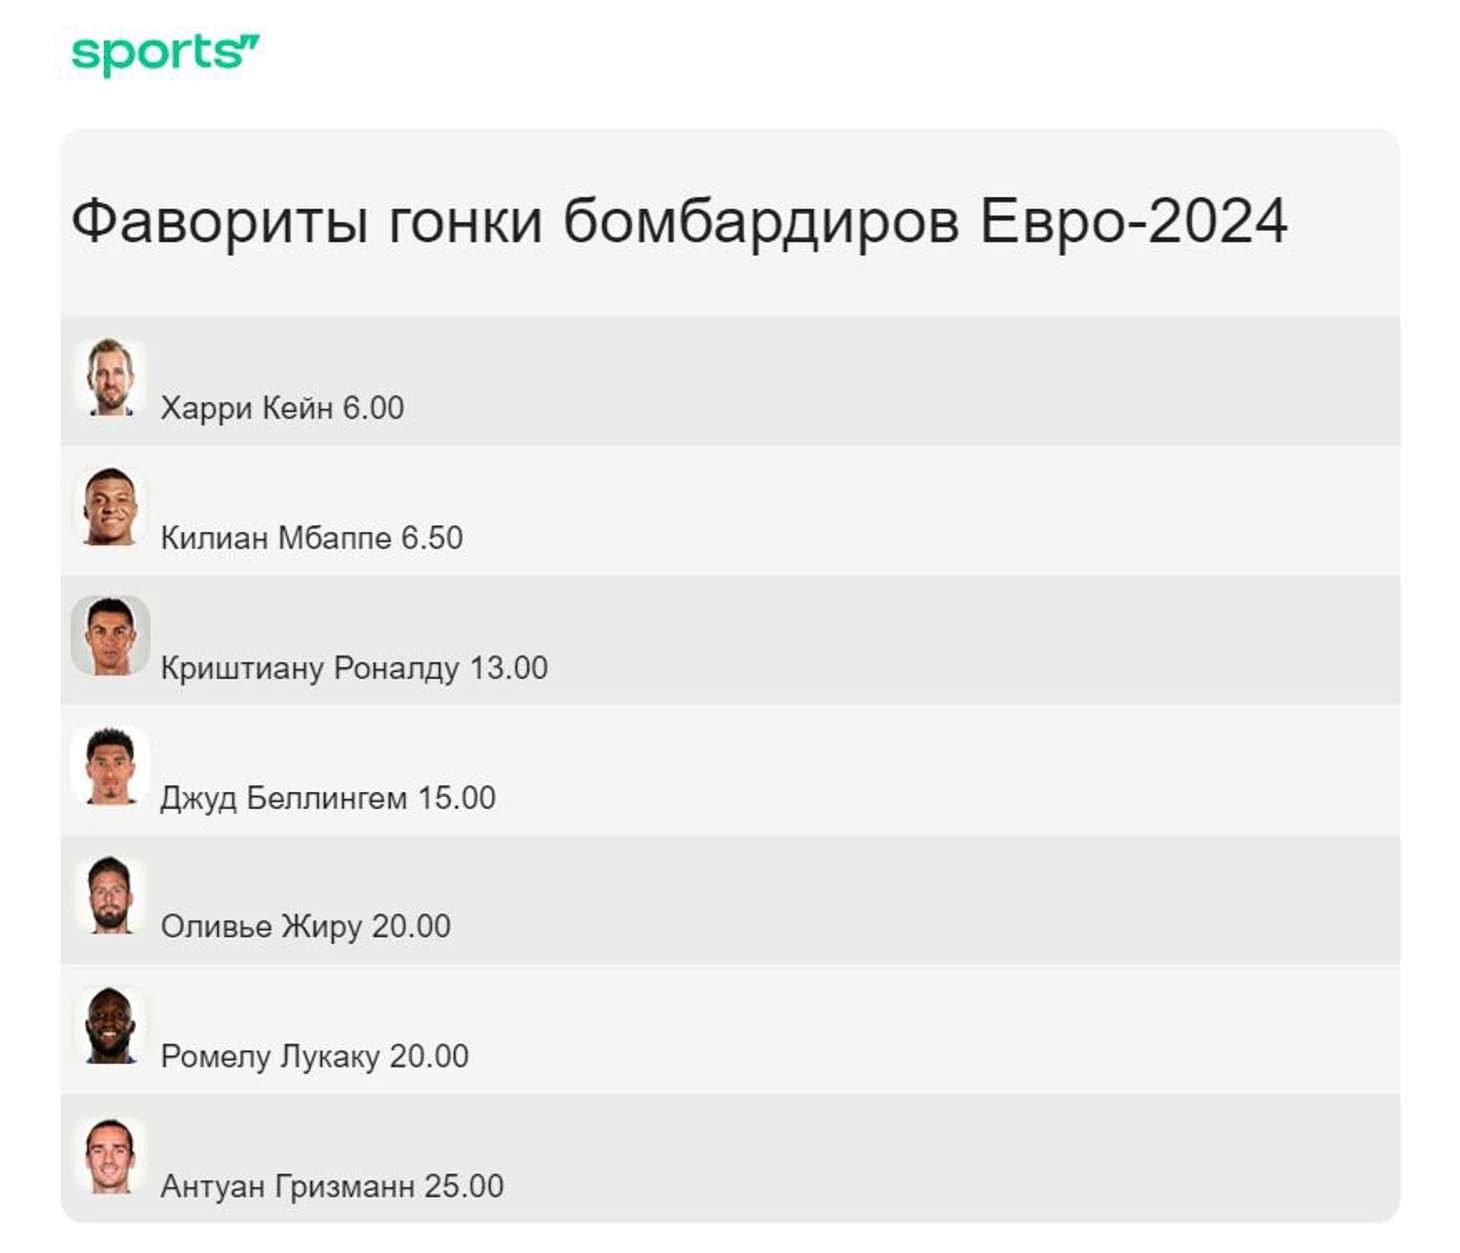Click the Sports logo at the top
The width and height of the screenshot is (1460, 1253).
(x=165, y=54)
